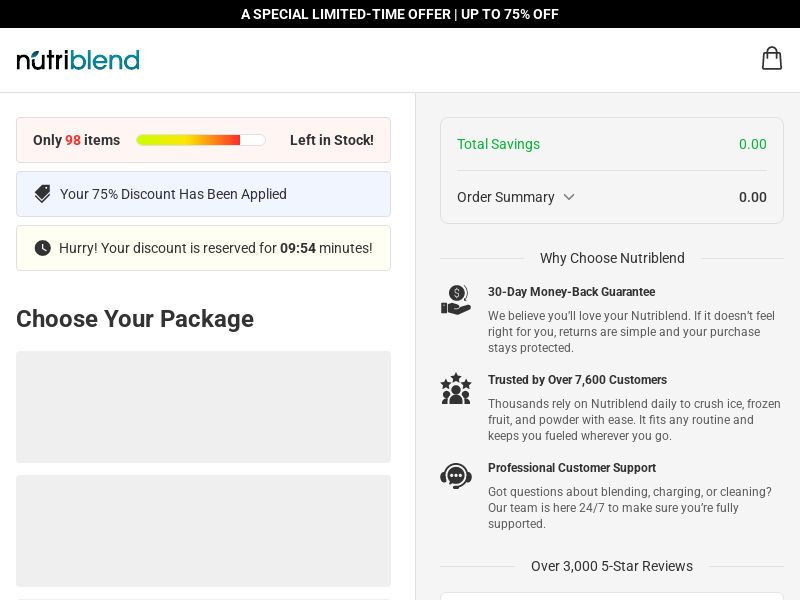Click 'Left in Stock!' text
Viewport: 800px width, 600px height.
332,140
